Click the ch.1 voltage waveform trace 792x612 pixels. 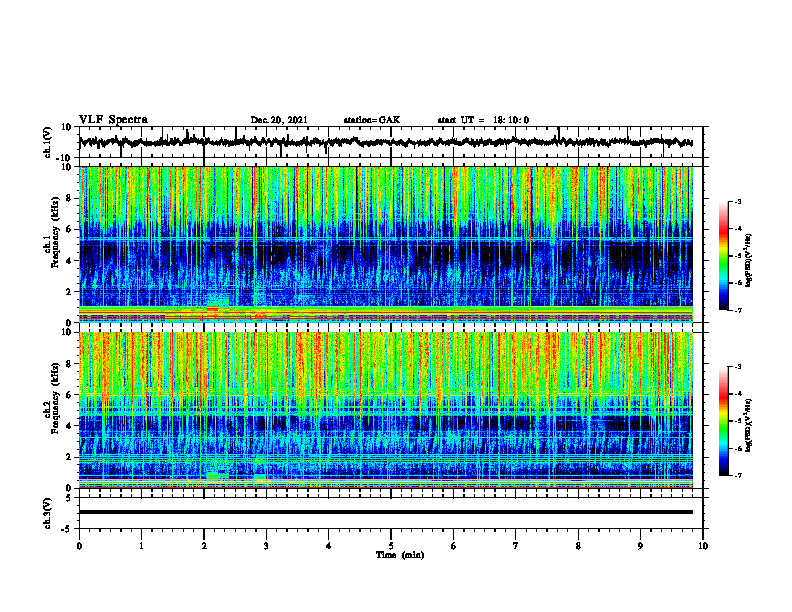pyautogui.click(x=385, y=142)
